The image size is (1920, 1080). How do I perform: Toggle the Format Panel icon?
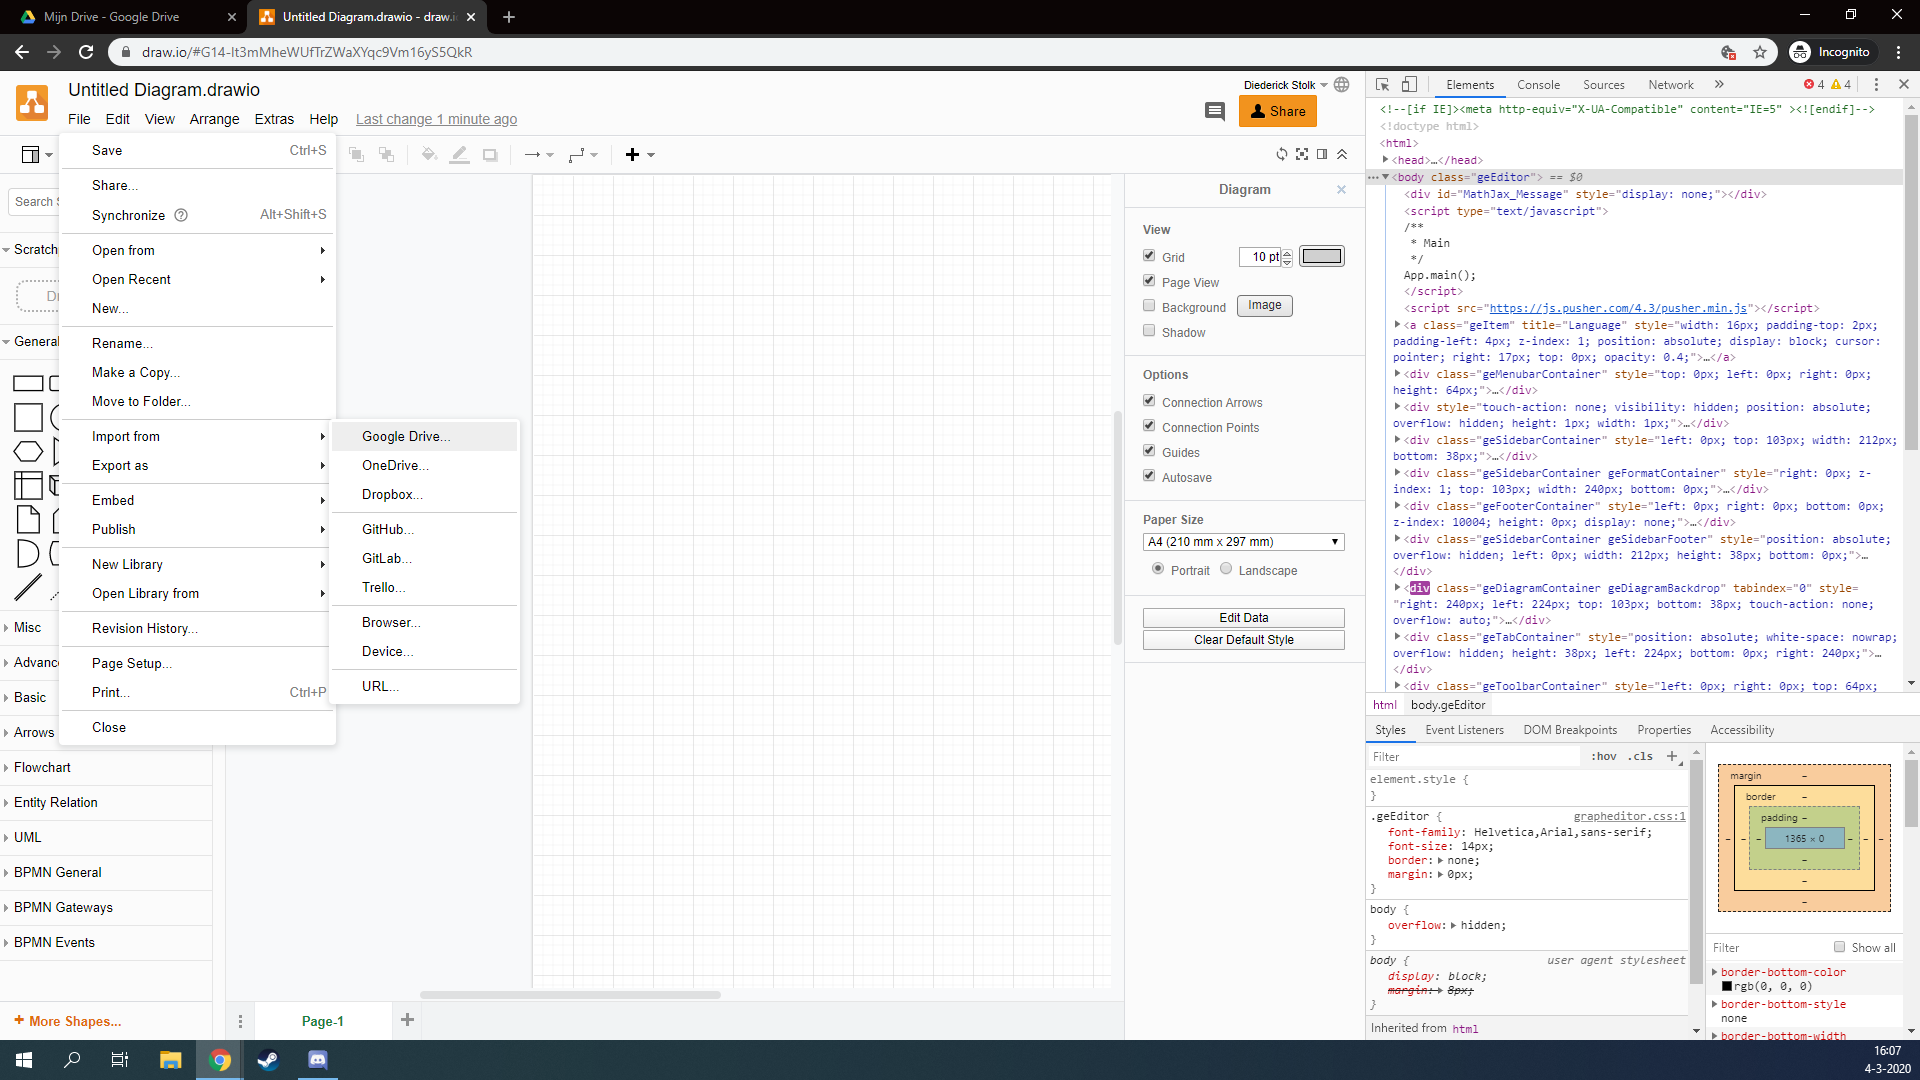[x=1322, y=154]
